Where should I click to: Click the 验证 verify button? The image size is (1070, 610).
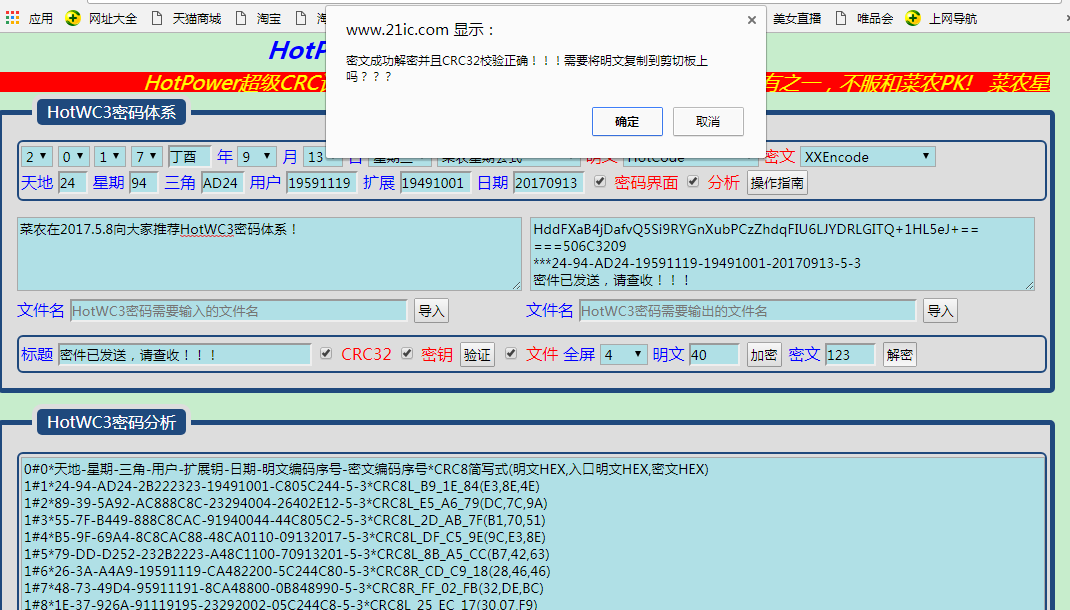pos(477,355)
